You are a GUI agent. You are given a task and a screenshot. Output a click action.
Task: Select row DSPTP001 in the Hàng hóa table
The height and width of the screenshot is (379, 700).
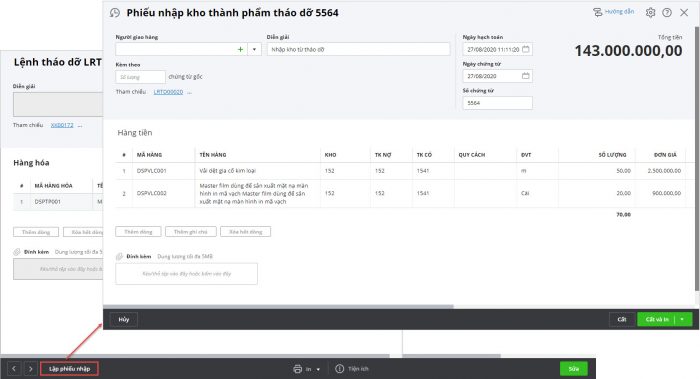click(x=58, y=202)
